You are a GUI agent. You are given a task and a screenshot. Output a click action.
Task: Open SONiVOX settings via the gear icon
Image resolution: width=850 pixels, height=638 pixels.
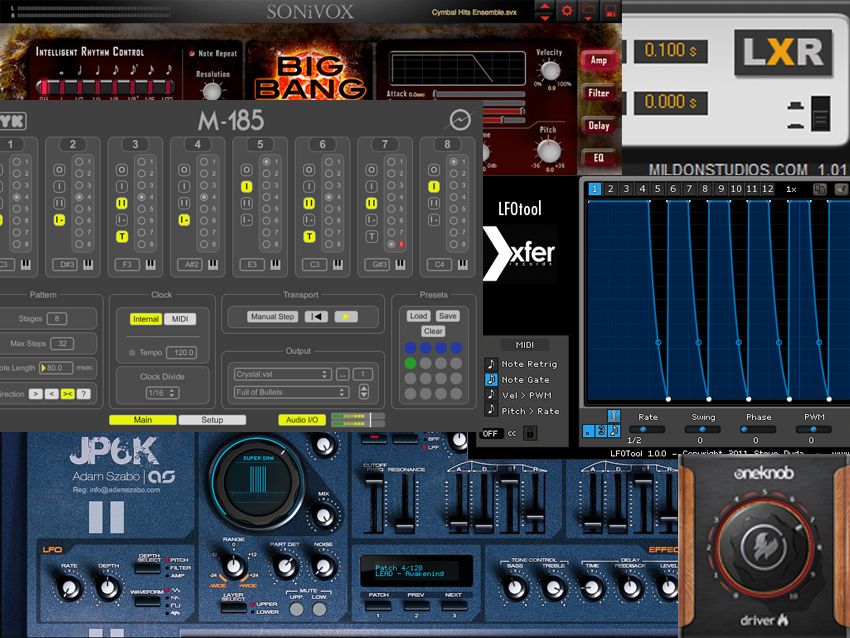point(568,10)
